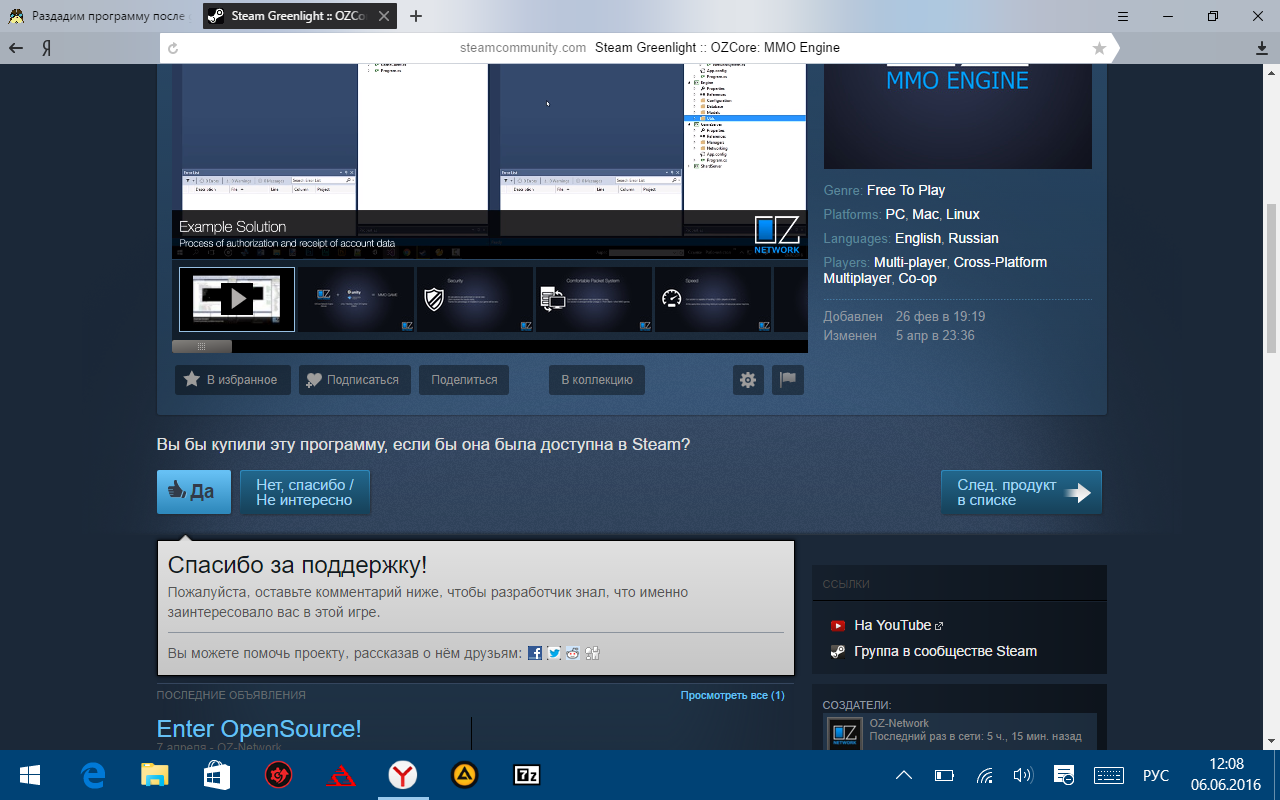Select the Comfortable Packet System thumbnail

point(594,299)
